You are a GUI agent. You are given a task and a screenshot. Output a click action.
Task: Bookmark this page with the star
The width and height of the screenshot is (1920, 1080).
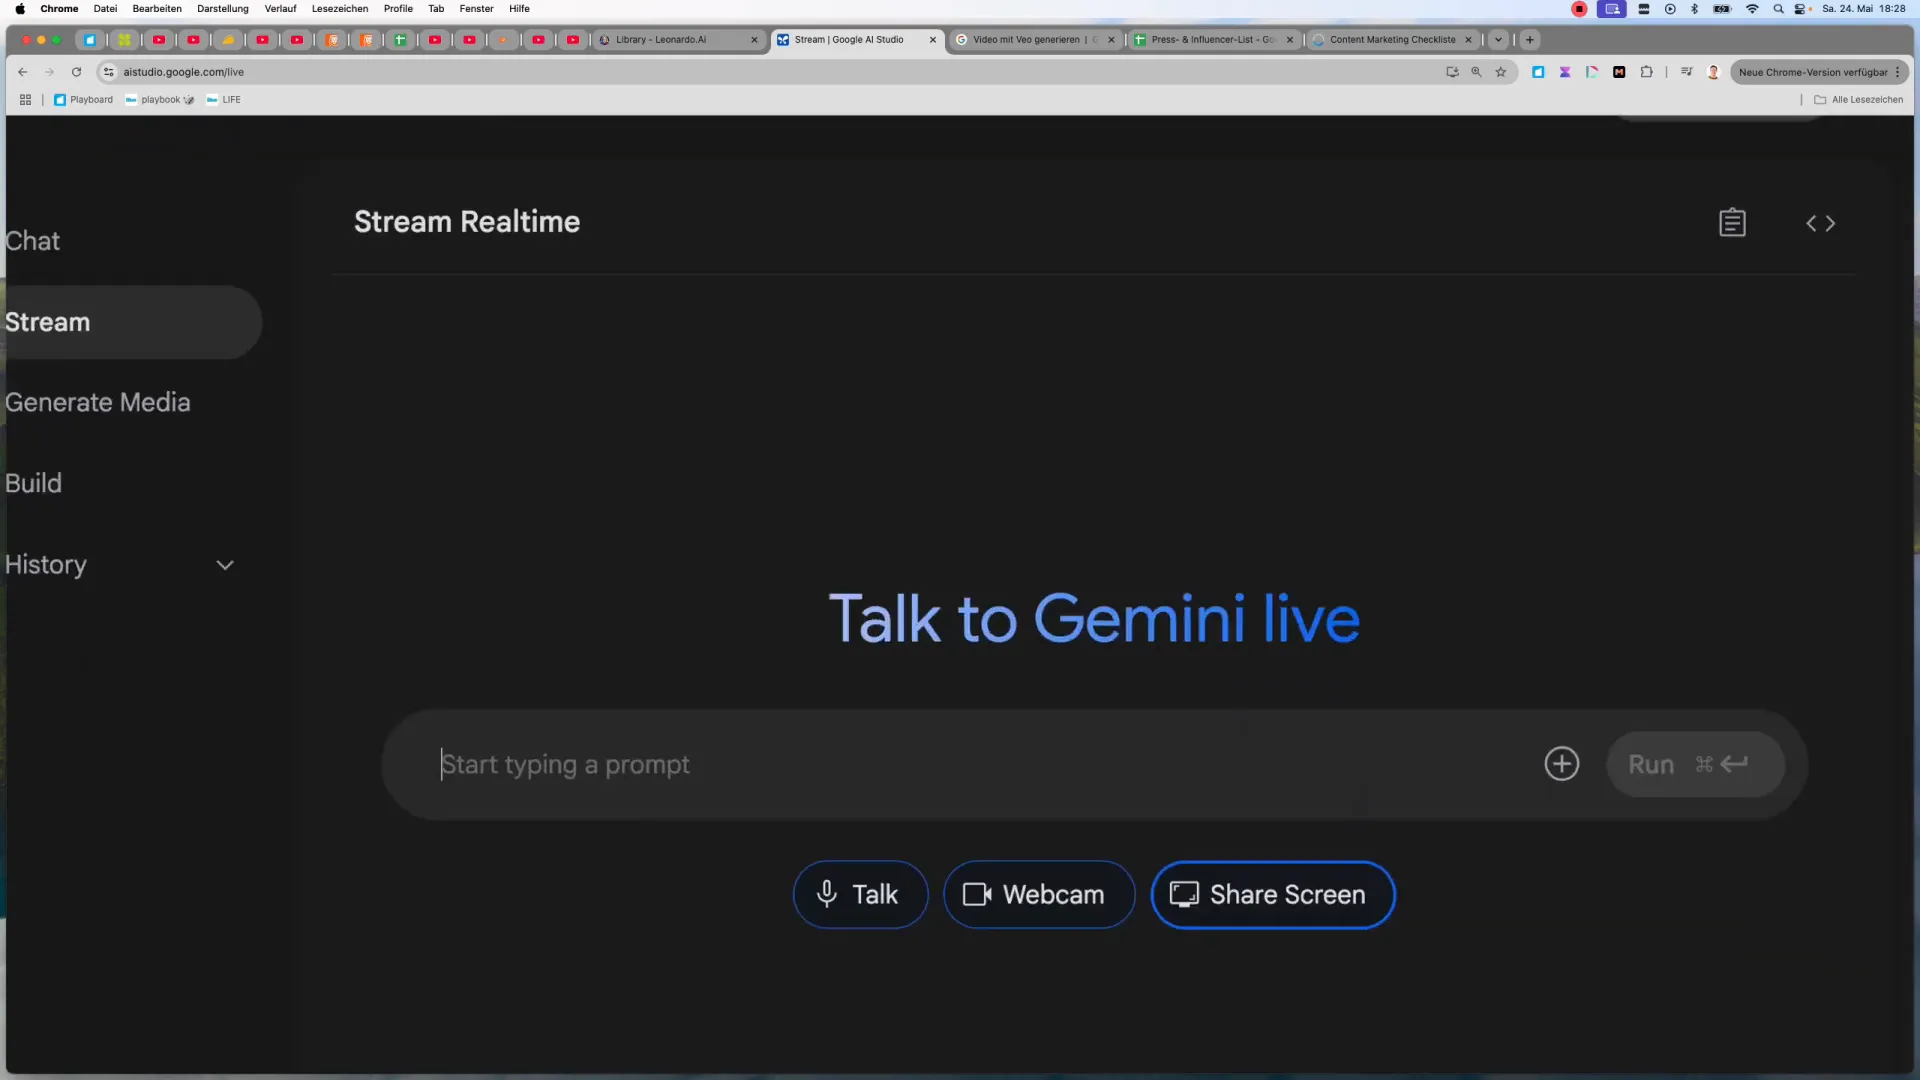coord(1500,72)
